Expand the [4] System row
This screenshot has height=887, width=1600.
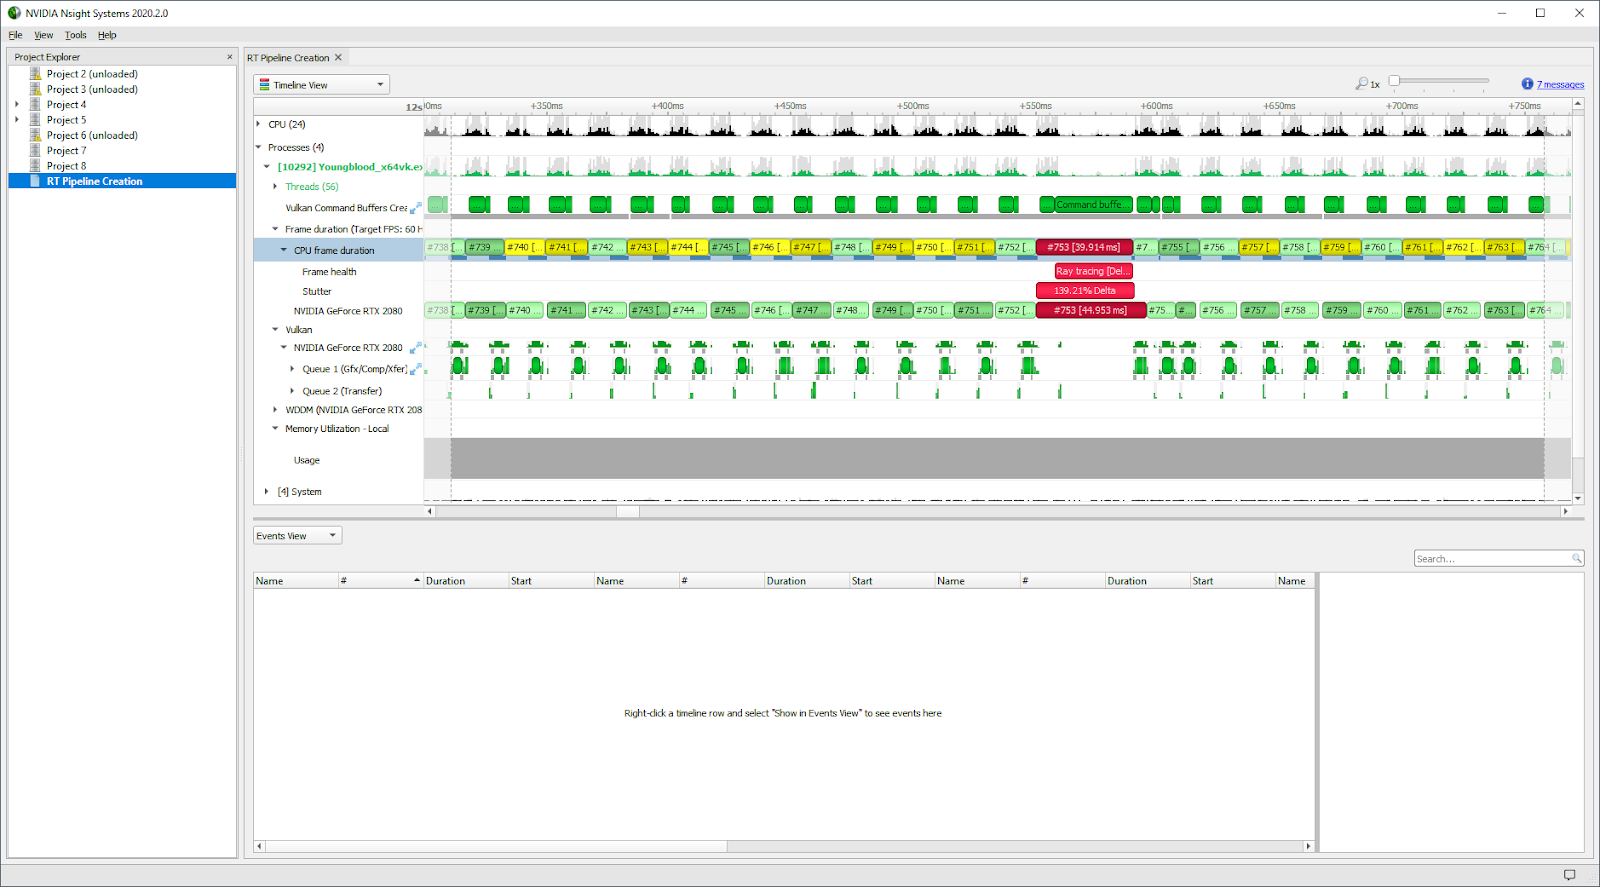point(267,491)
